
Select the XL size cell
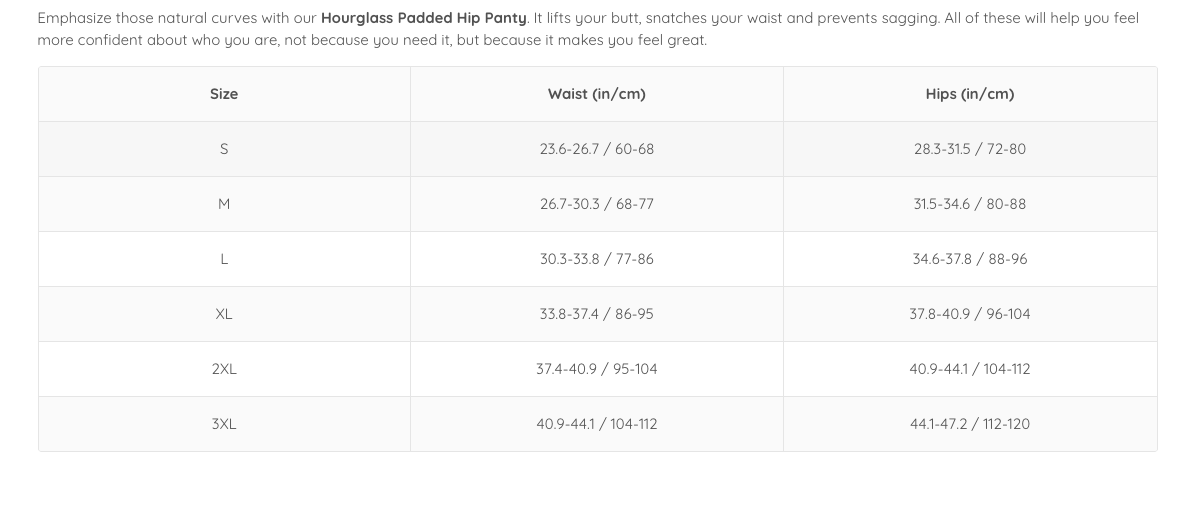click(x=224, y=314)
